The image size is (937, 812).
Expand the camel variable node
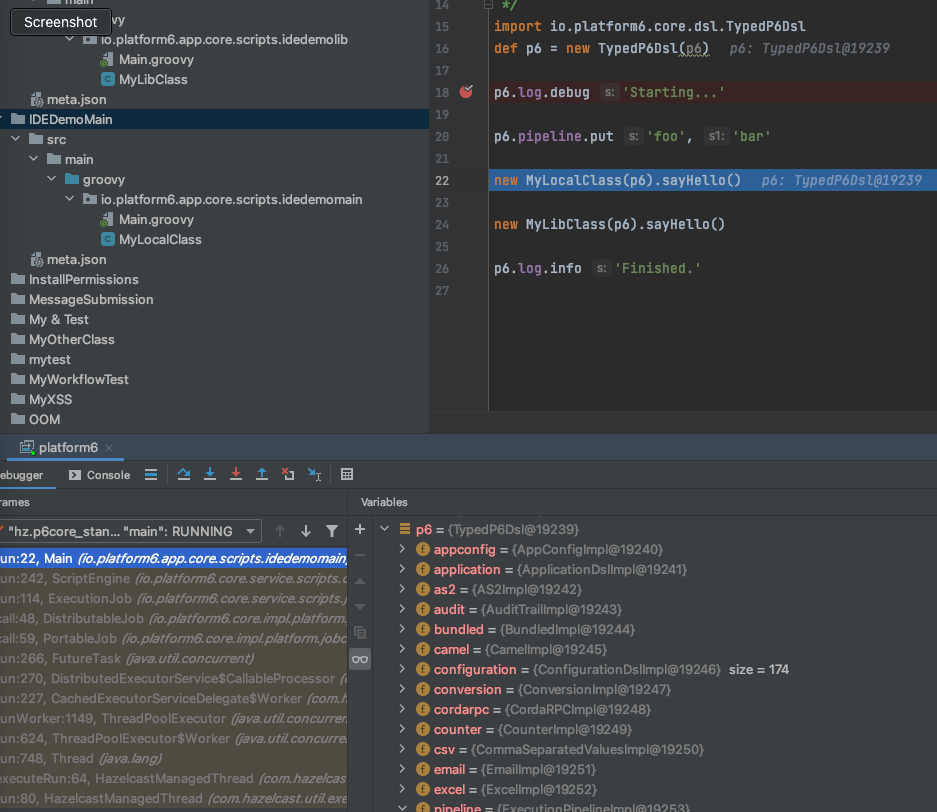pos(402,648)
